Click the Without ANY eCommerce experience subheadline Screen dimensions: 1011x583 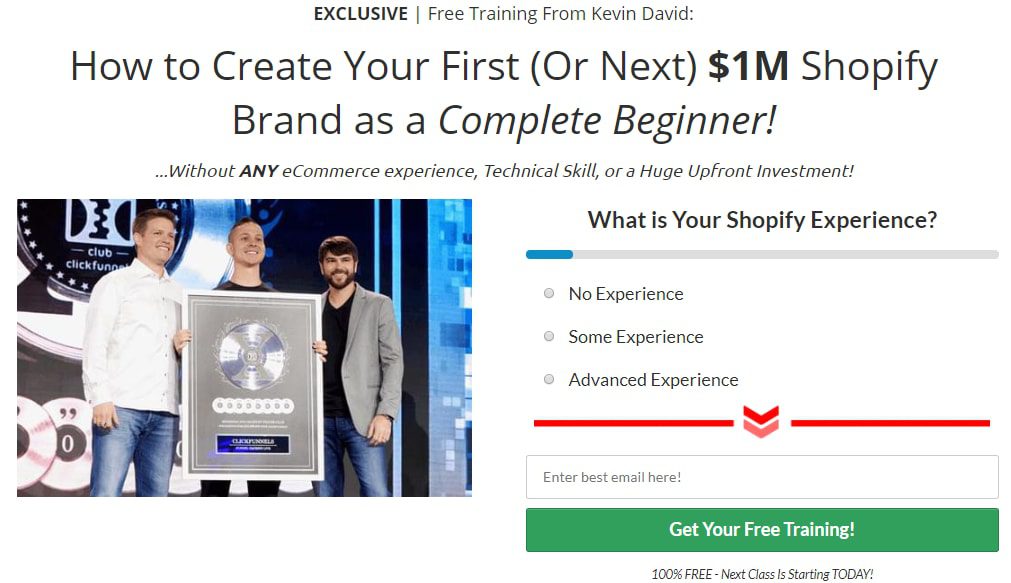(504, 171)
